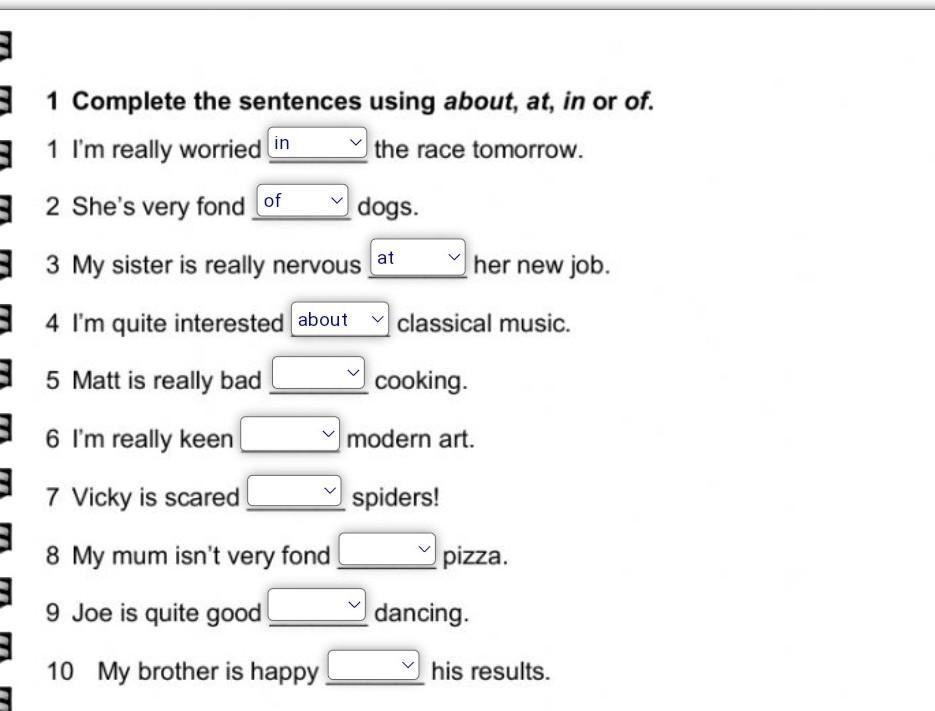
Task: Open the empty dropdown before 'cooking'
Action: (x=319, y=374)
